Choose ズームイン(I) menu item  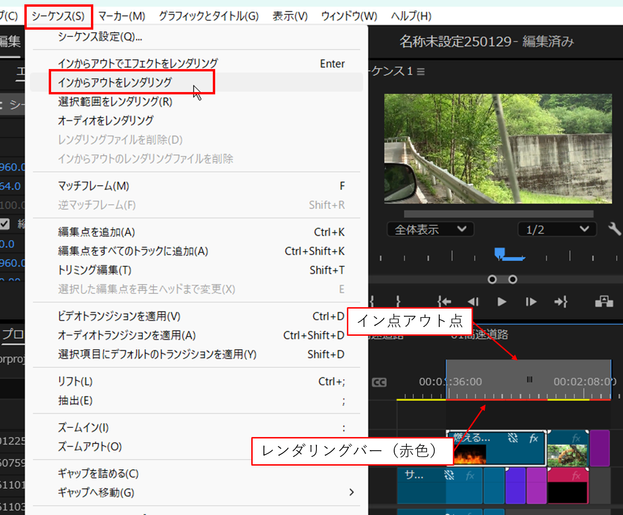tap(196, 428)
